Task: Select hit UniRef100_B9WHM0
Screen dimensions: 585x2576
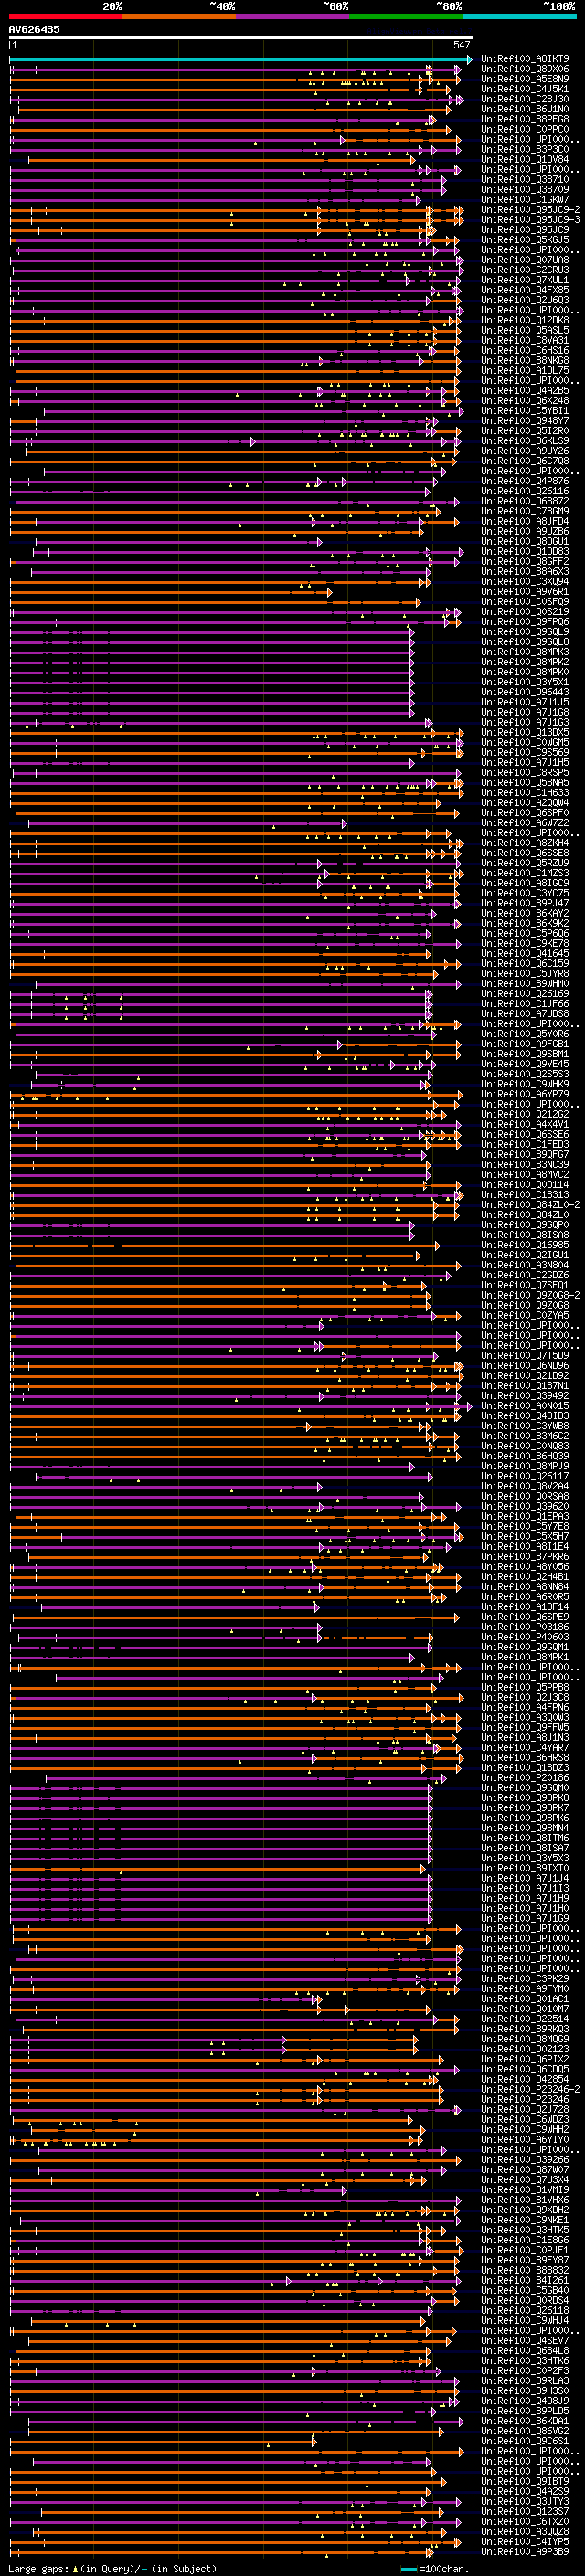Action: click(525, 984)
